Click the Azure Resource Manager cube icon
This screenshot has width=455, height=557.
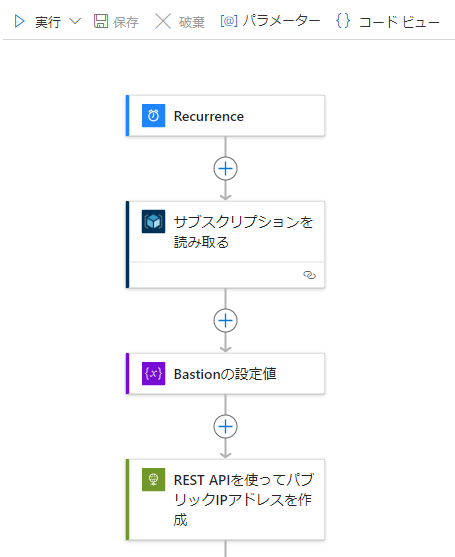coord(153,221)
